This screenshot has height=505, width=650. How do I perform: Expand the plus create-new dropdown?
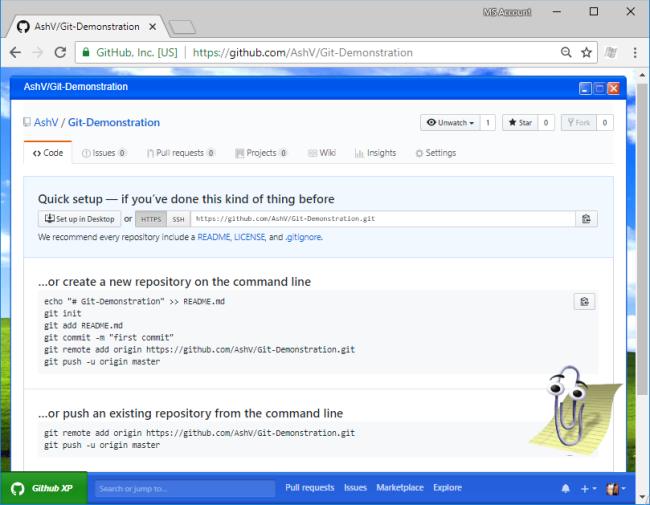(x=589, y=488)
